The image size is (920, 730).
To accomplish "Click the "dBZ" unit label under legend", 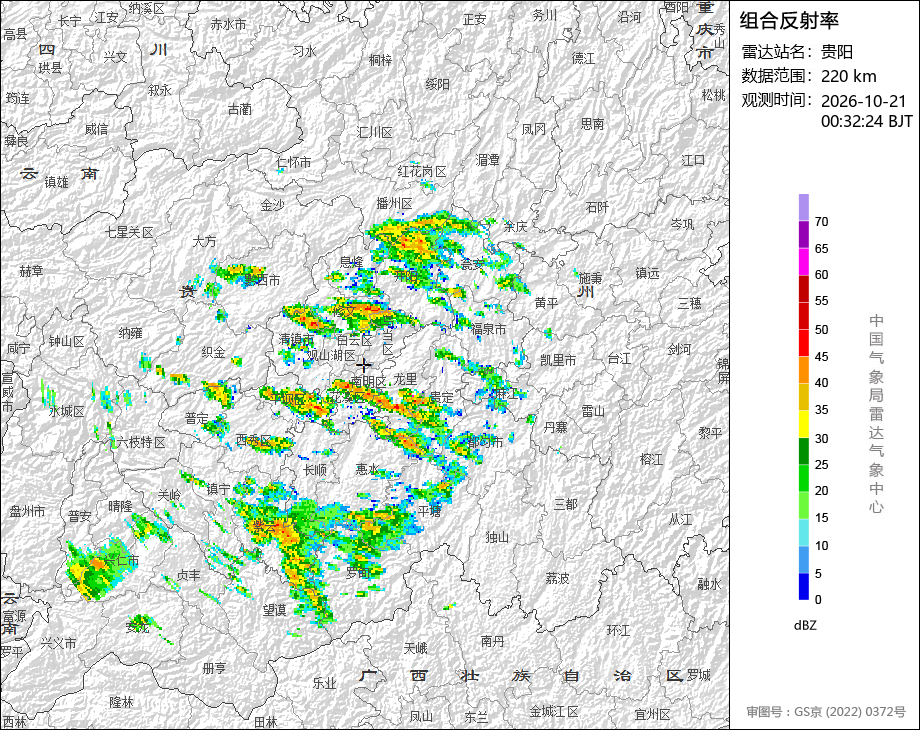I will (x=805, y=626).
